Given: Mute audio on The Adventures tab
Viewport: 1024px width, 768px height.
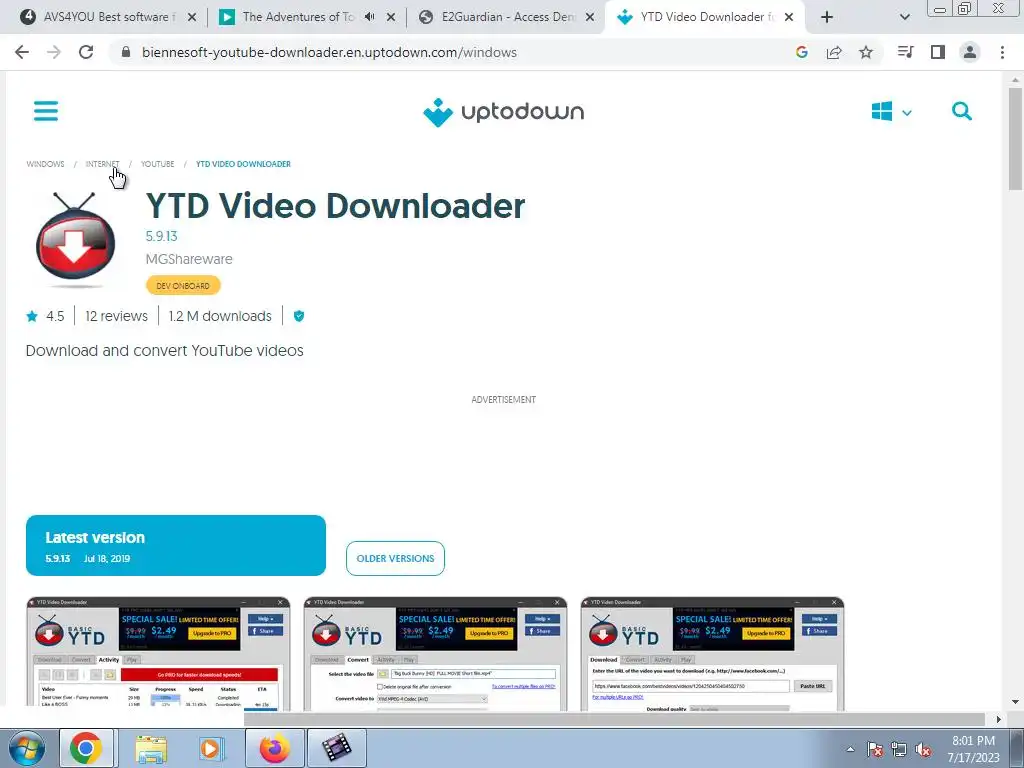Looking at the screenshot, I should click(x=370, y=17).
